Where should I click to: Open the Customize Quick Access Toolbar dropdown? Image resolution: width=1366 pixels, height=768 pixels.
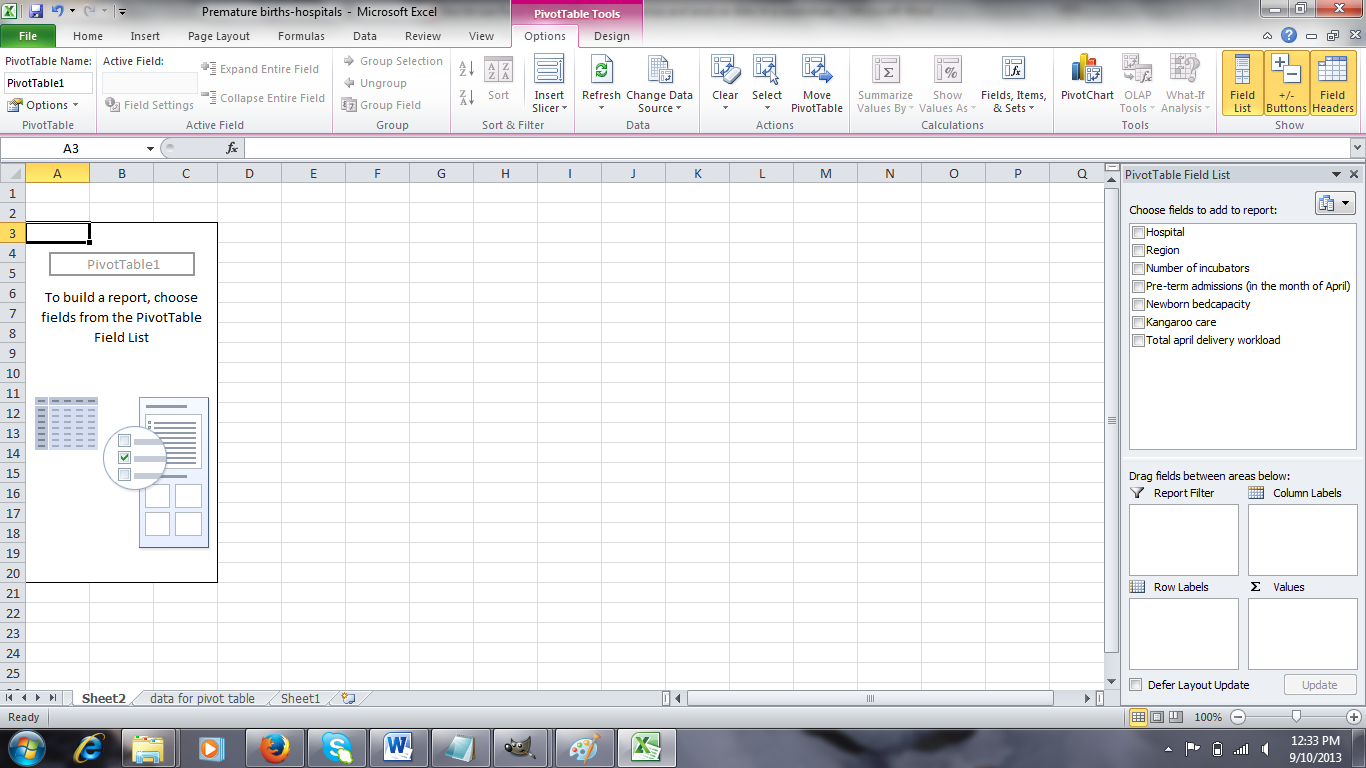coord(121,12)
